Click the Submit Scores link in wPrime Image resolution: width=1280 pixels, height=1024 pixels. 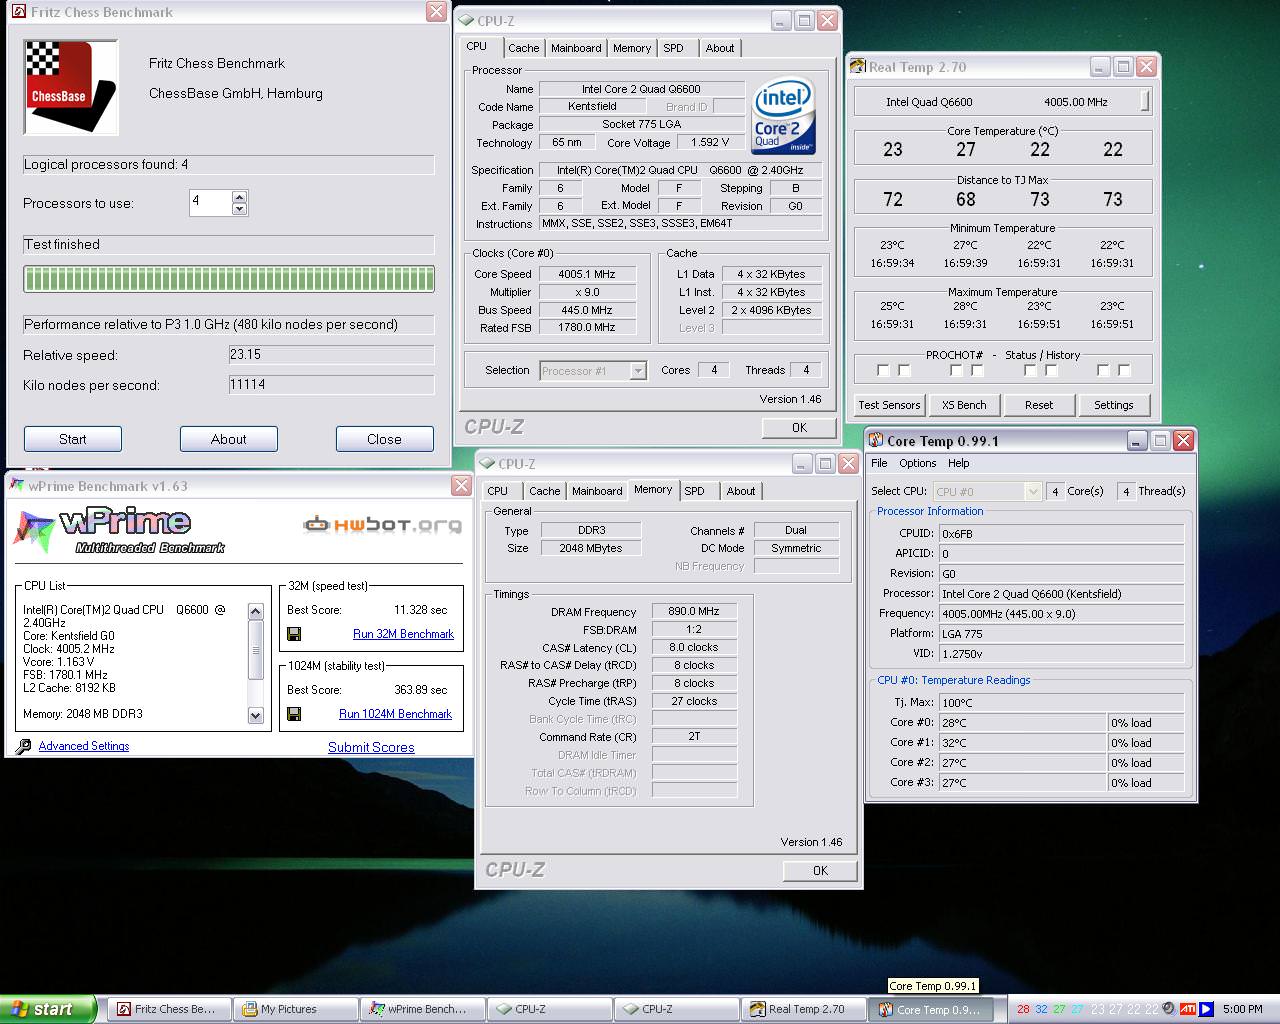tap(371, 747)
